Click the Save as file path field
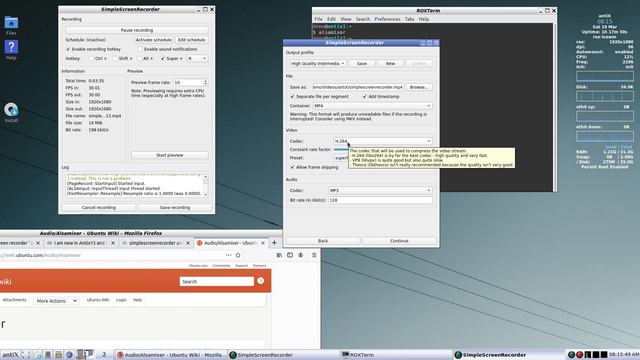Screen dimensions: 640x360 (x=358, y=87)
